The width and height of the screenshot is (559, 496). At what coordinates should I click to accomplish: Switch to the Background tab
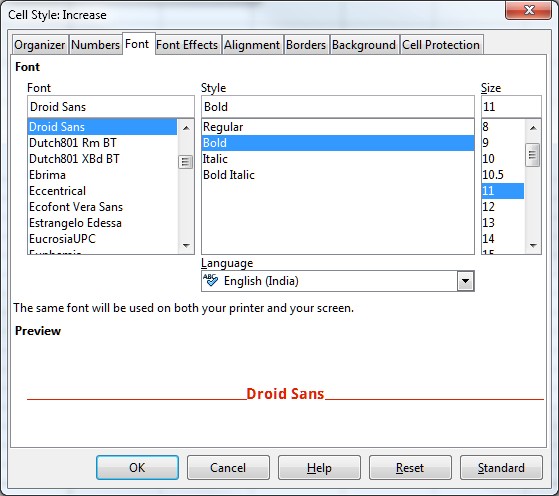364,45
